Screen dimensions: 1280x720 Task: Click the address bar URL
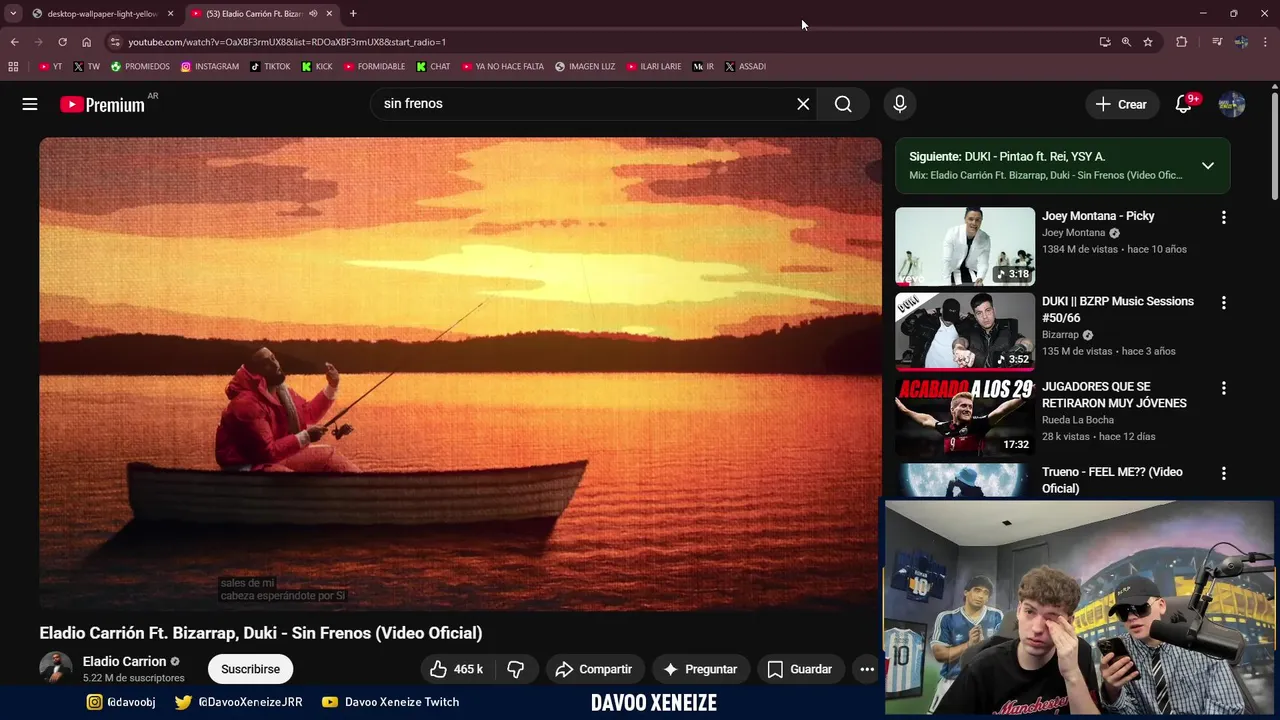[x=287, y=42]
